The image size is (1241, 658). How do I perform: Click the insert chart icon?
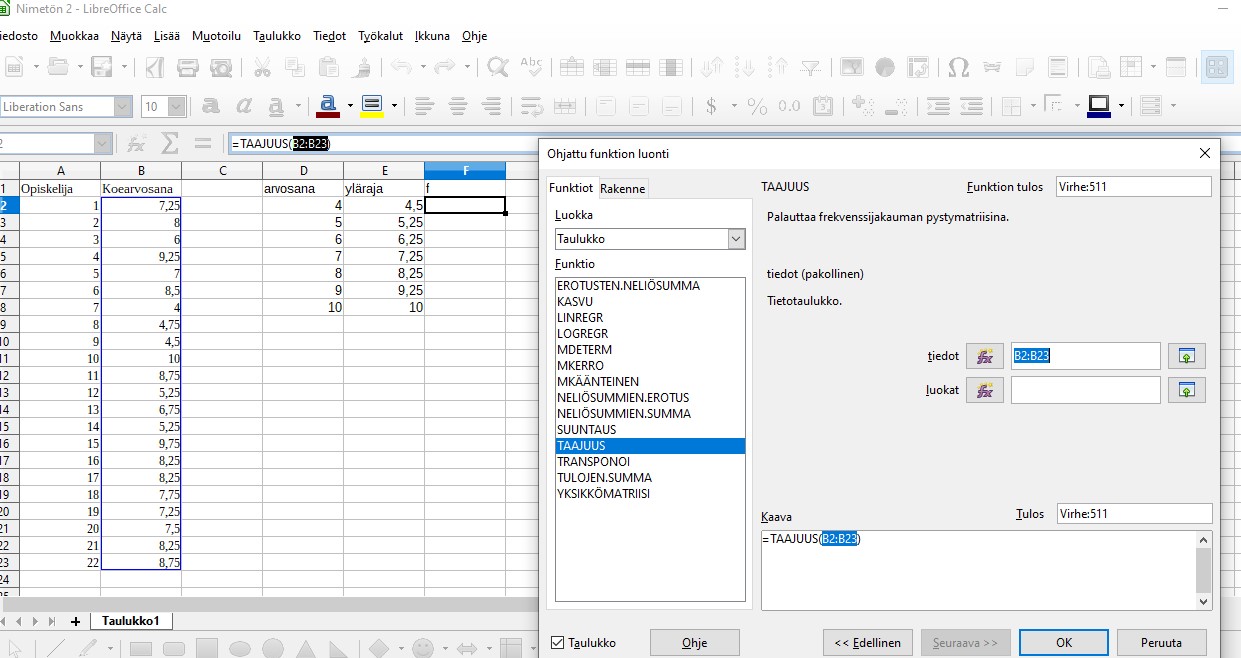click(884, 67)
